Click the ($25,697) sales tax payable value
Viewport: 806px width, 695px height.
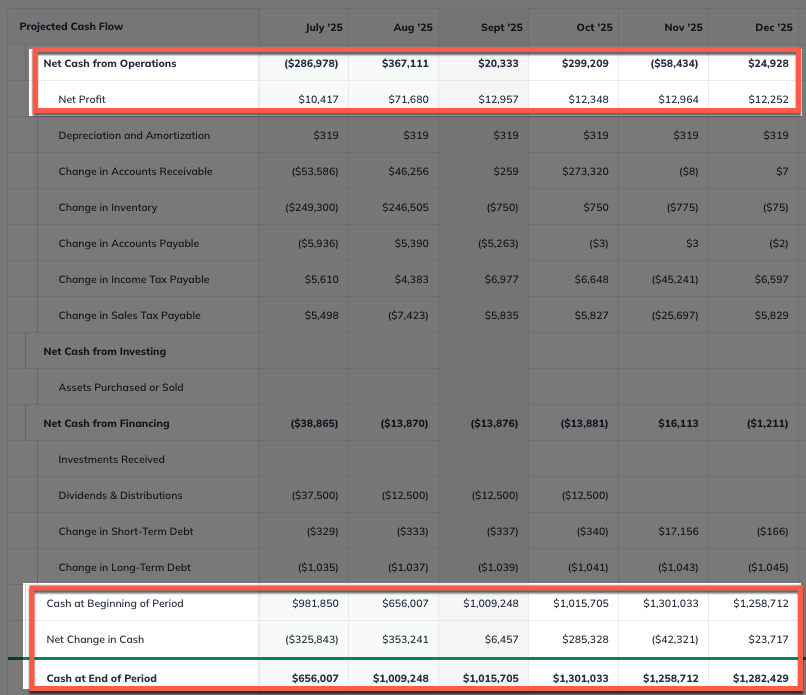coord(675,315)
